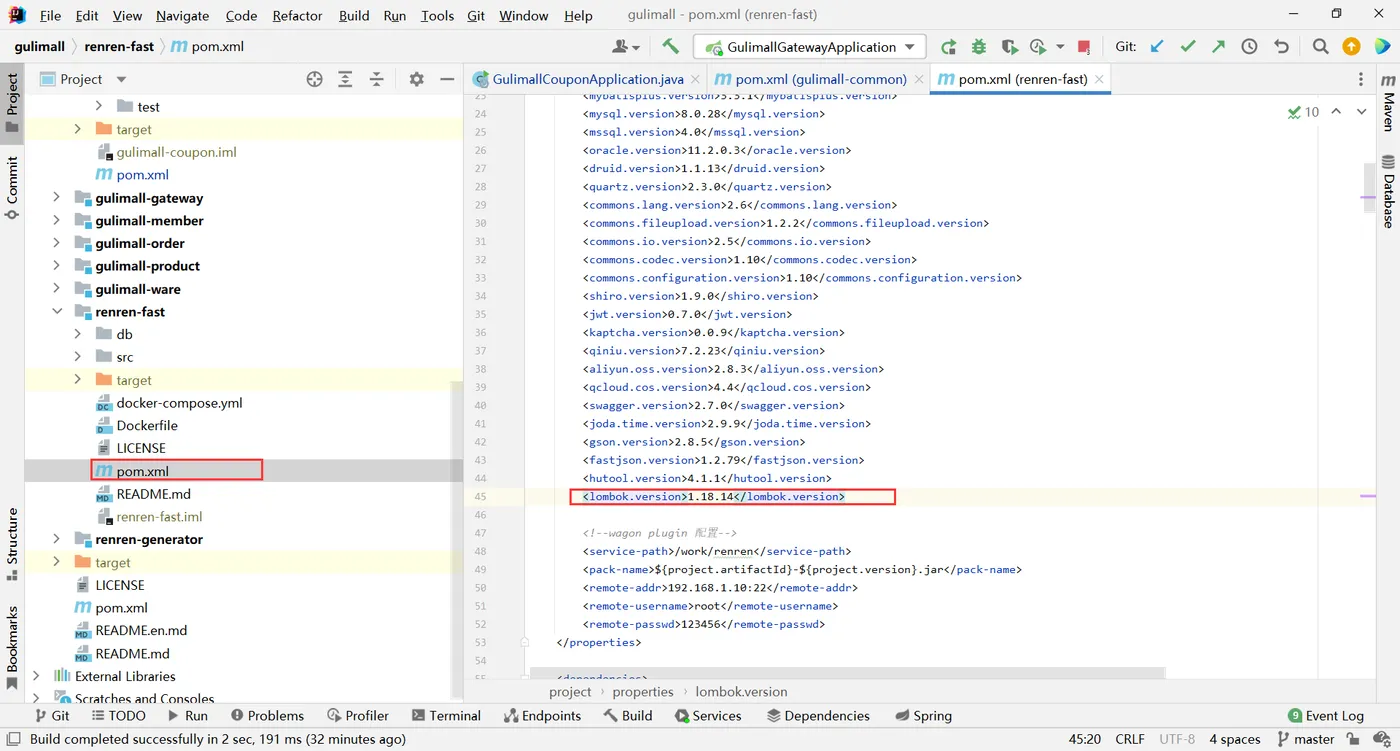Collapse all in Project tool window
1400x751 pixels.
377,79
